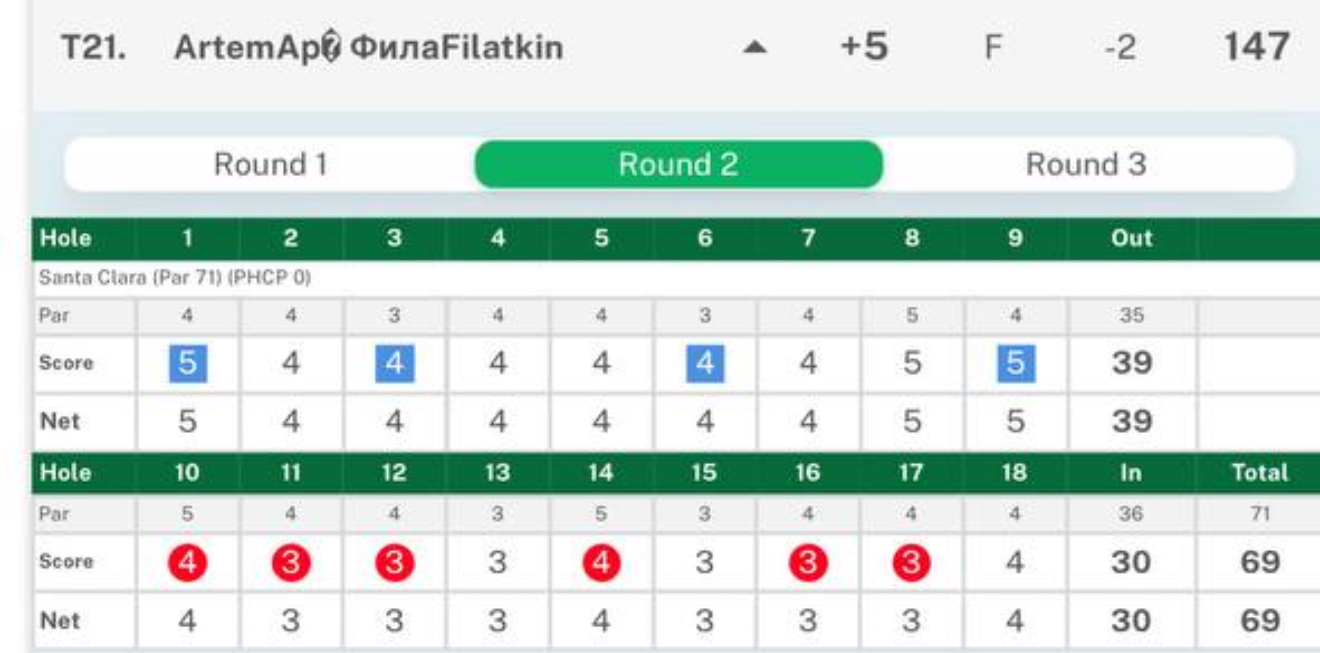This screenshot has height=653, width=1320.
Task: Click the player's total score of 147
Action: 1256,47
